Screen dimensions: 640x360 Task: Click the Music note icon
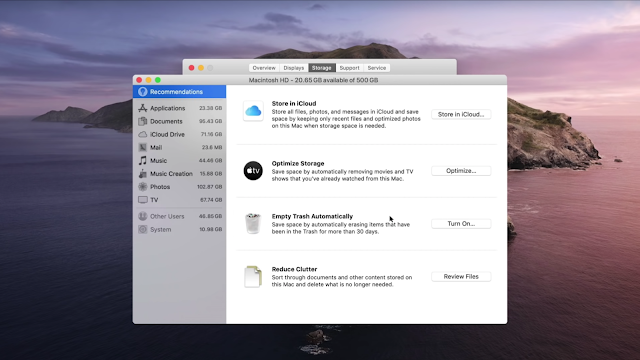pyautogui.click(x=142, y=160)
